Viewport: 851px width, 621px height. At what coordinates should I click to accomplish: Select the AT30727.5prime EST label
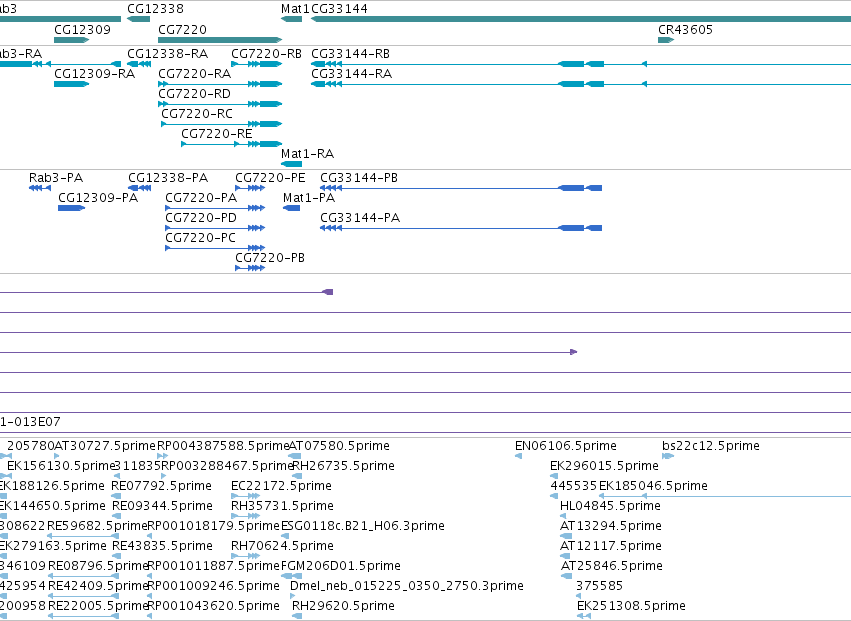pos(105,446)
